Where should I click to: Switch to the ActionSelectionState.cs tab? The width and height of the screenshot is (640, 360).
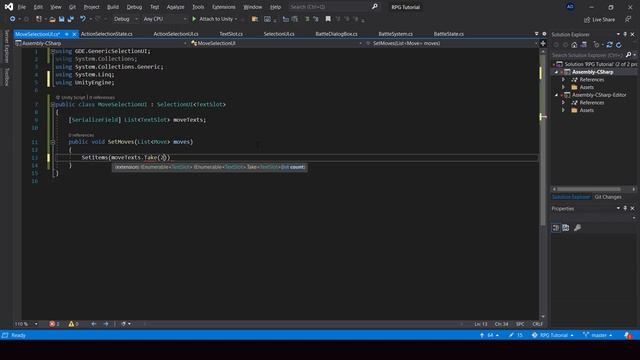click(x=107, y=34)
